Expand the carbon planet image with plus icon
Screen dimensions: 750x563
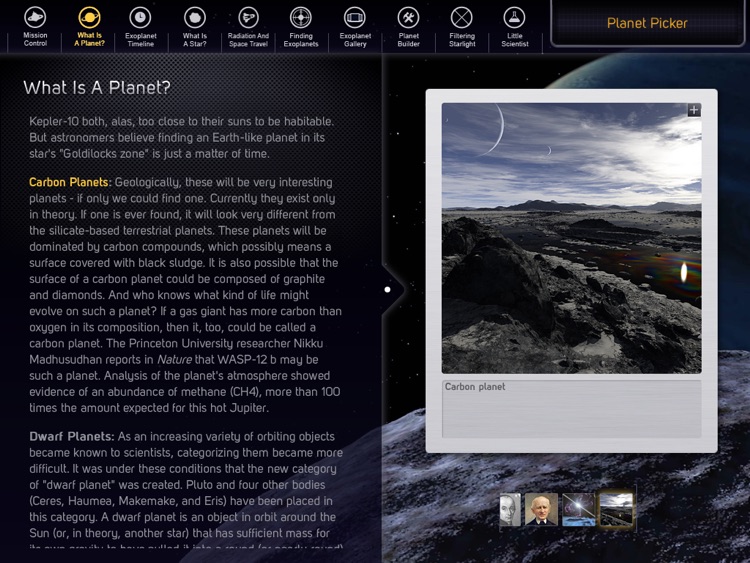[x=694, y=110]
